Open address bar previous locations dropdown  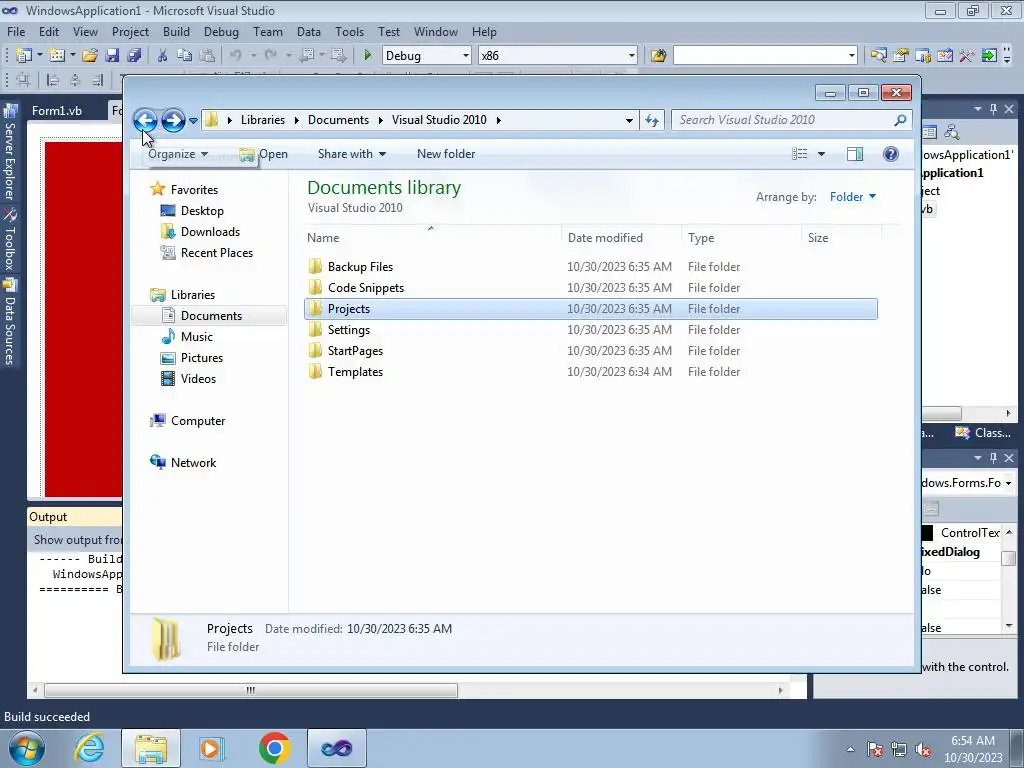pos(629,120)
